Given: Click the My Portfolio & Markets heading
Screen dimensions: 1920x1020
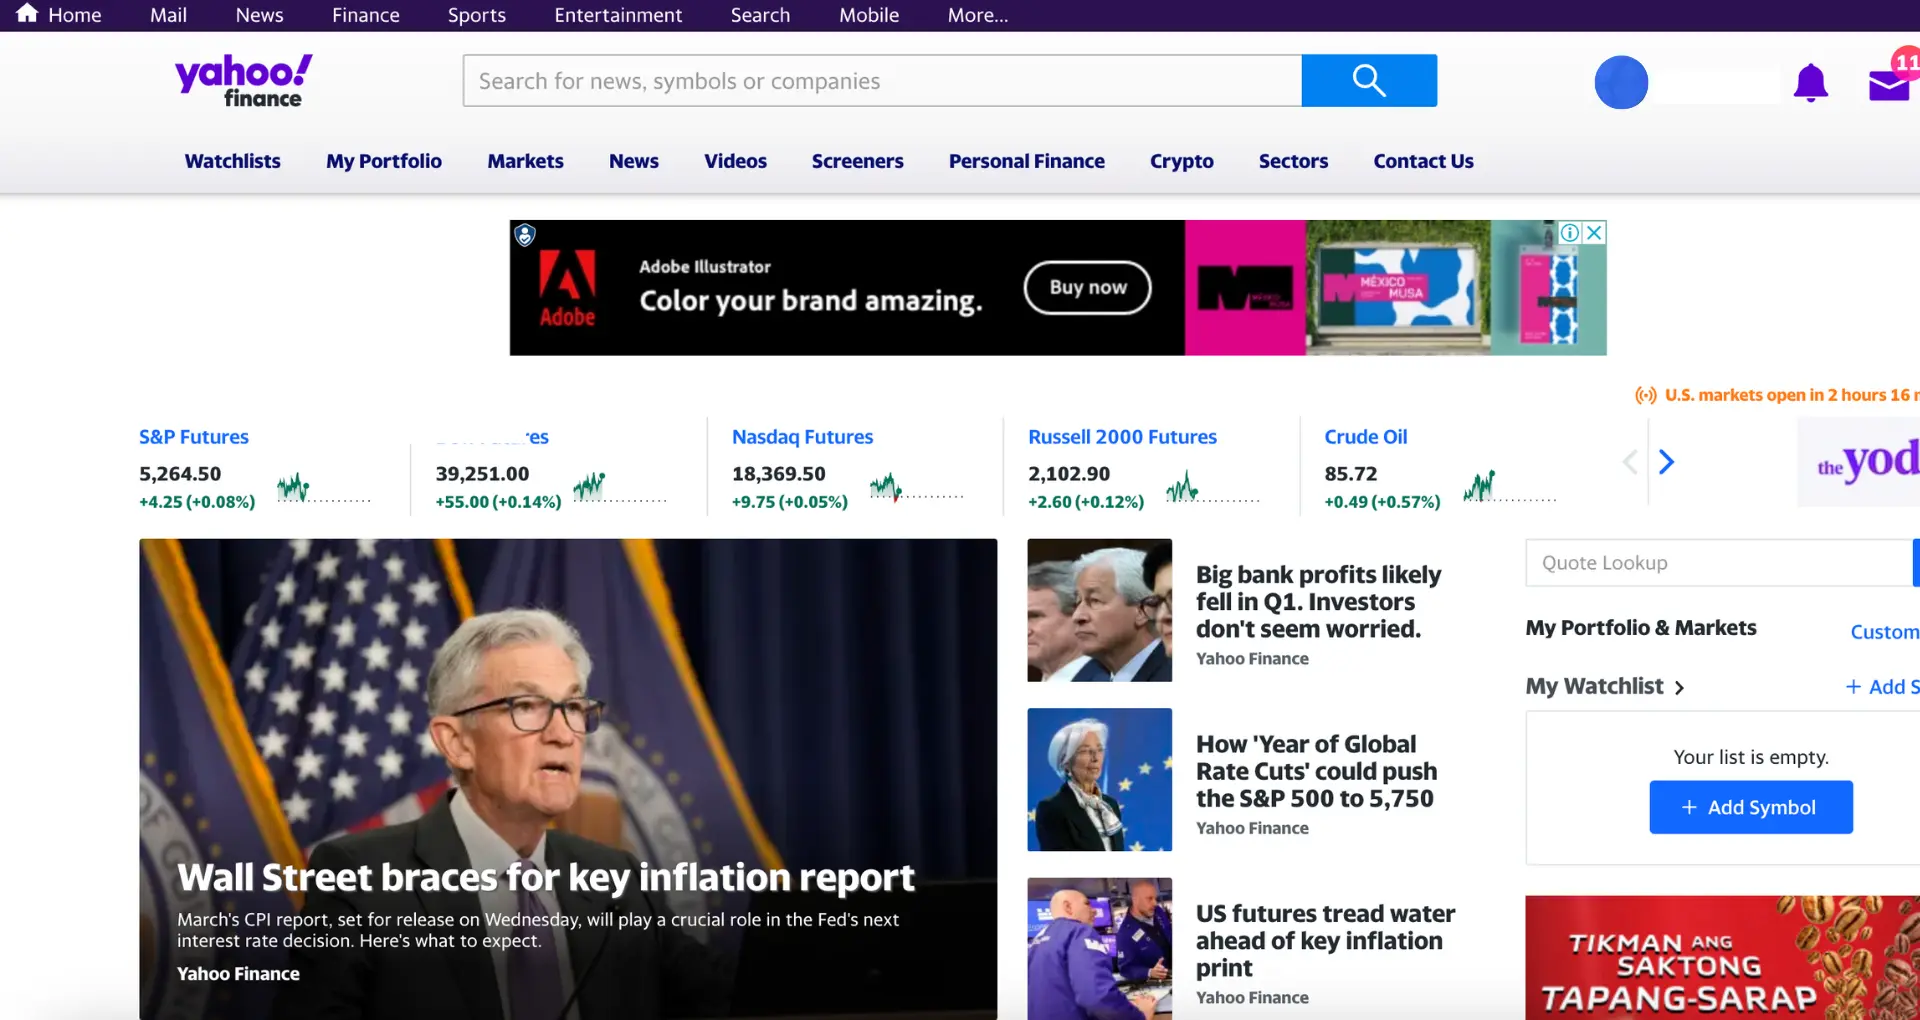Looking at the screenshot, I should [x=1641, y=628].
